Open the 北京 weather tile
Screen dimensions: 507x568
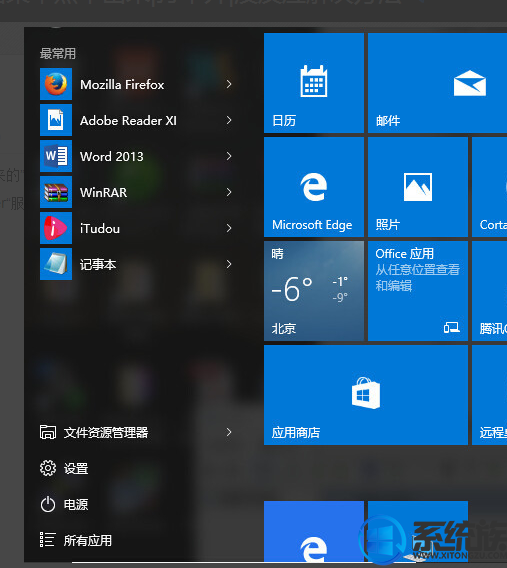pos(314,291)
